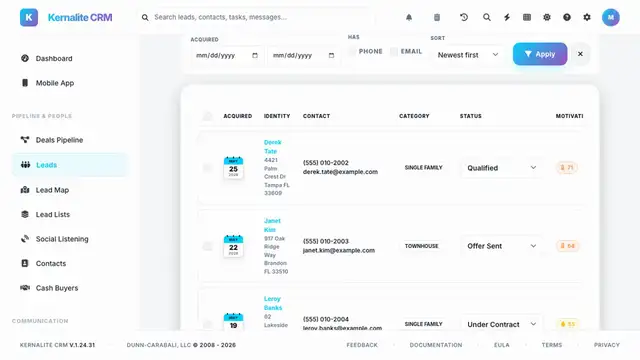The image size is (640, 360).
Task: Click phone number (555) 010-2002
Action: point(326,163)
